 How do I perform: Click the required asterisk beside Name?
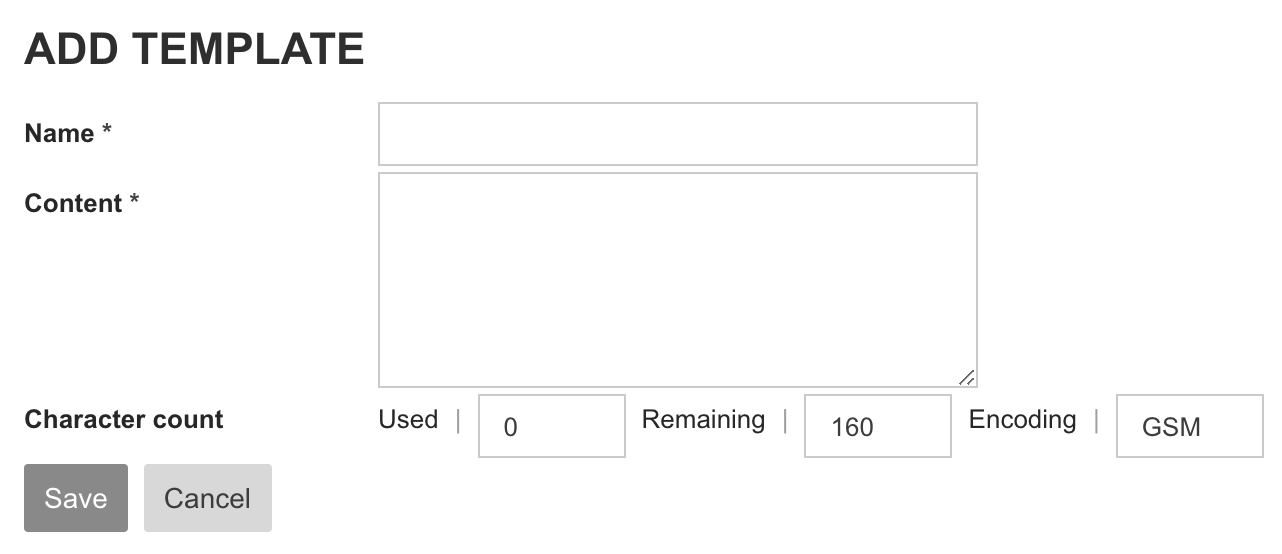click(x=106, y=133)
